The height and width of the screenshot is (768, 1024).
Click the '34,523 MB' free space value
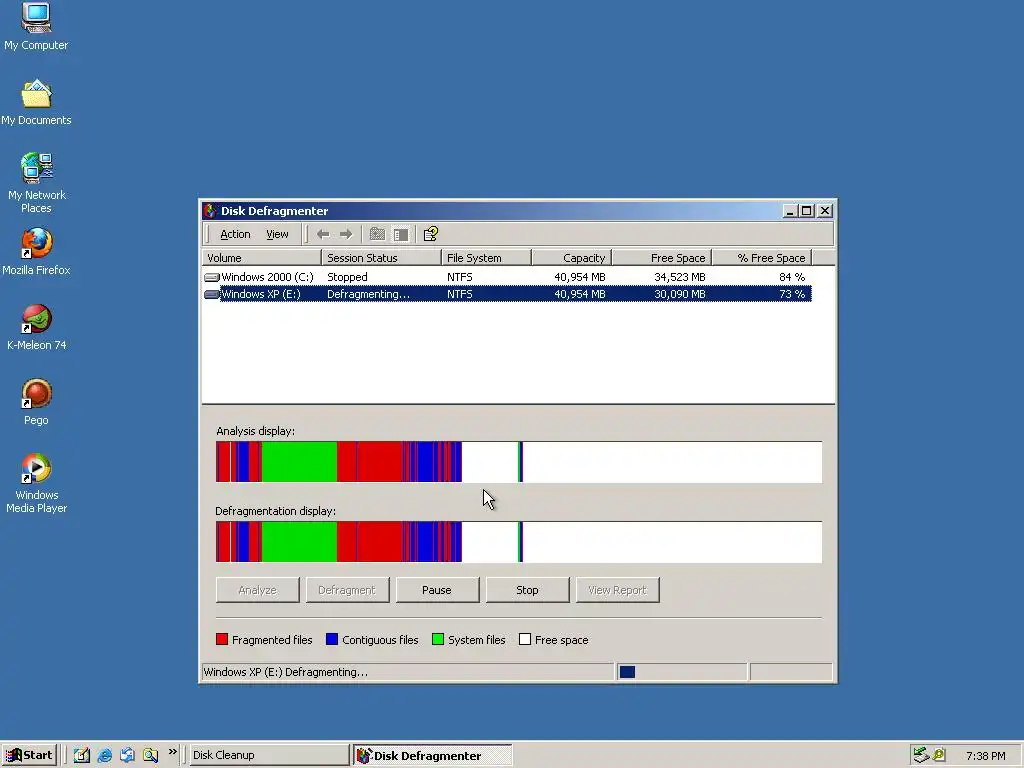(680, 278)
